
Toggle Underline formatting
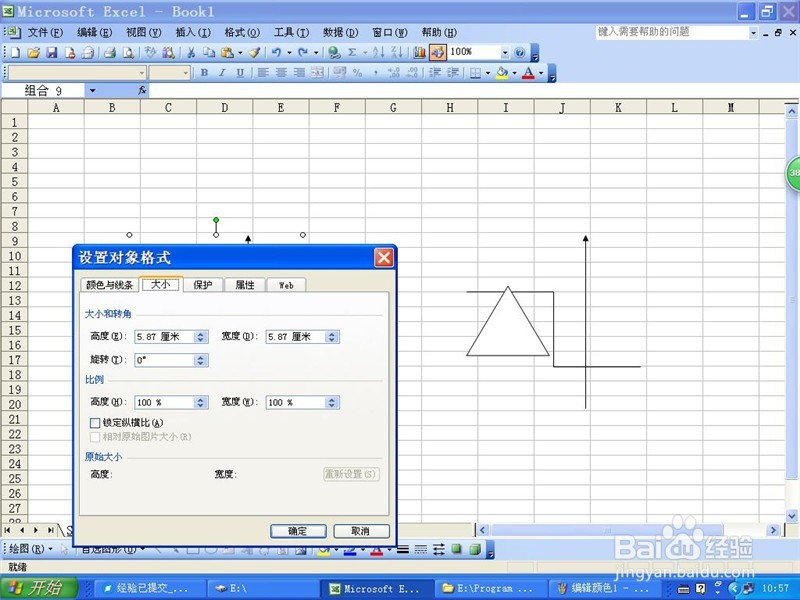coord(240,73)
